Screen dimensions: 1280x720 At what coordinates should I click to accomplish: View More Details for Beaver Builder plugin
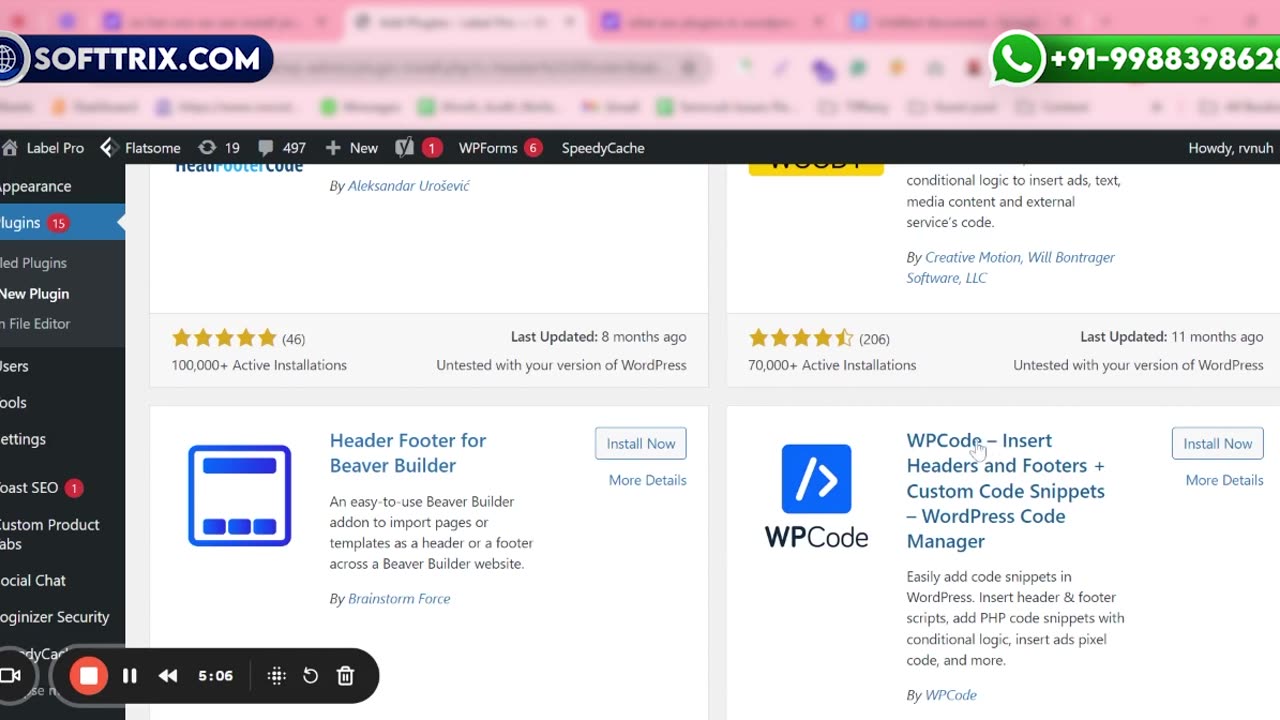tap(647, 480)
